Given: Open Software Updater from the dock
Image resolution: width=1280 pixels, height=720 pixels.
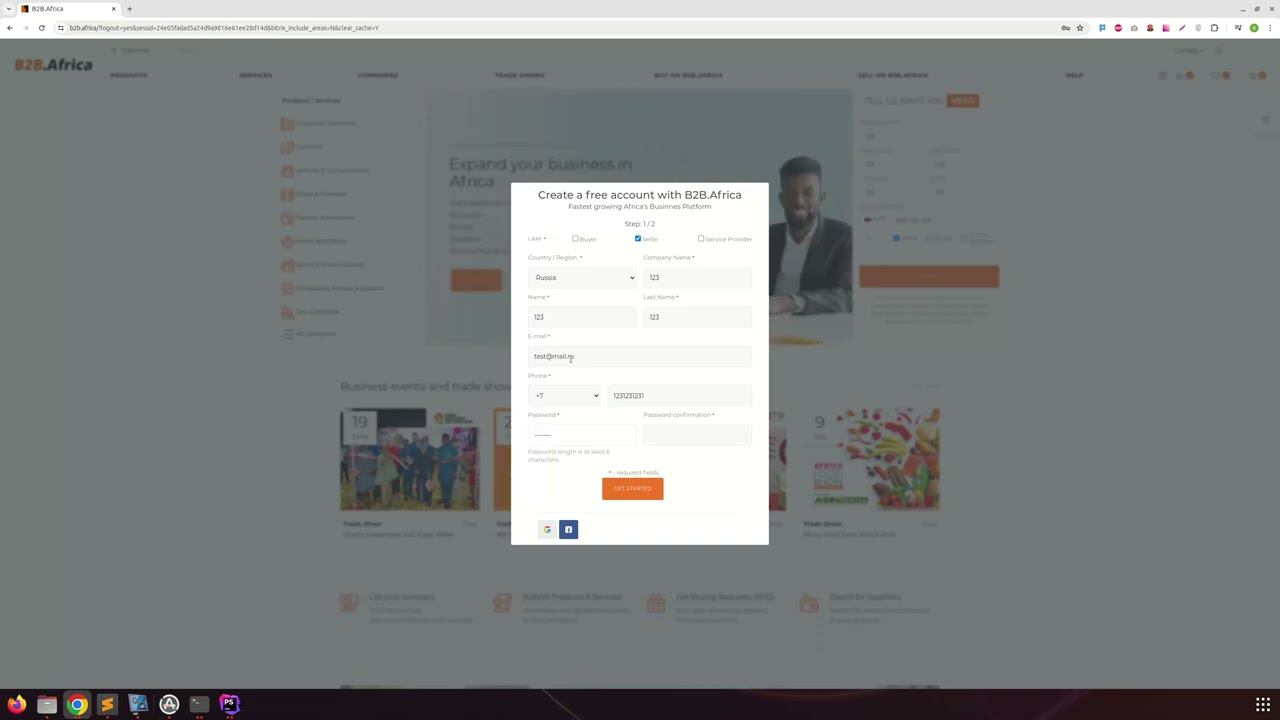Looking at the screenshot, I should point(169,704).
